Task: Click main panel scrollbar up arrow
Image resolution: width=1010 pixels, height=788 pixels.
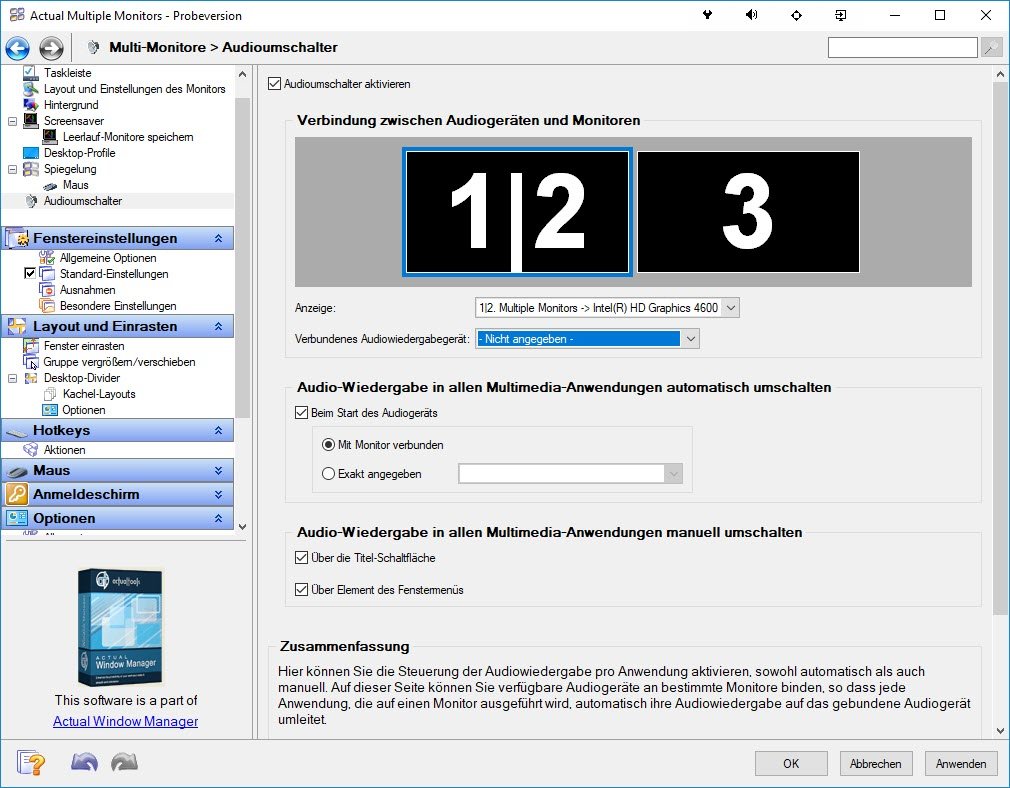Action: (1000, 73)
